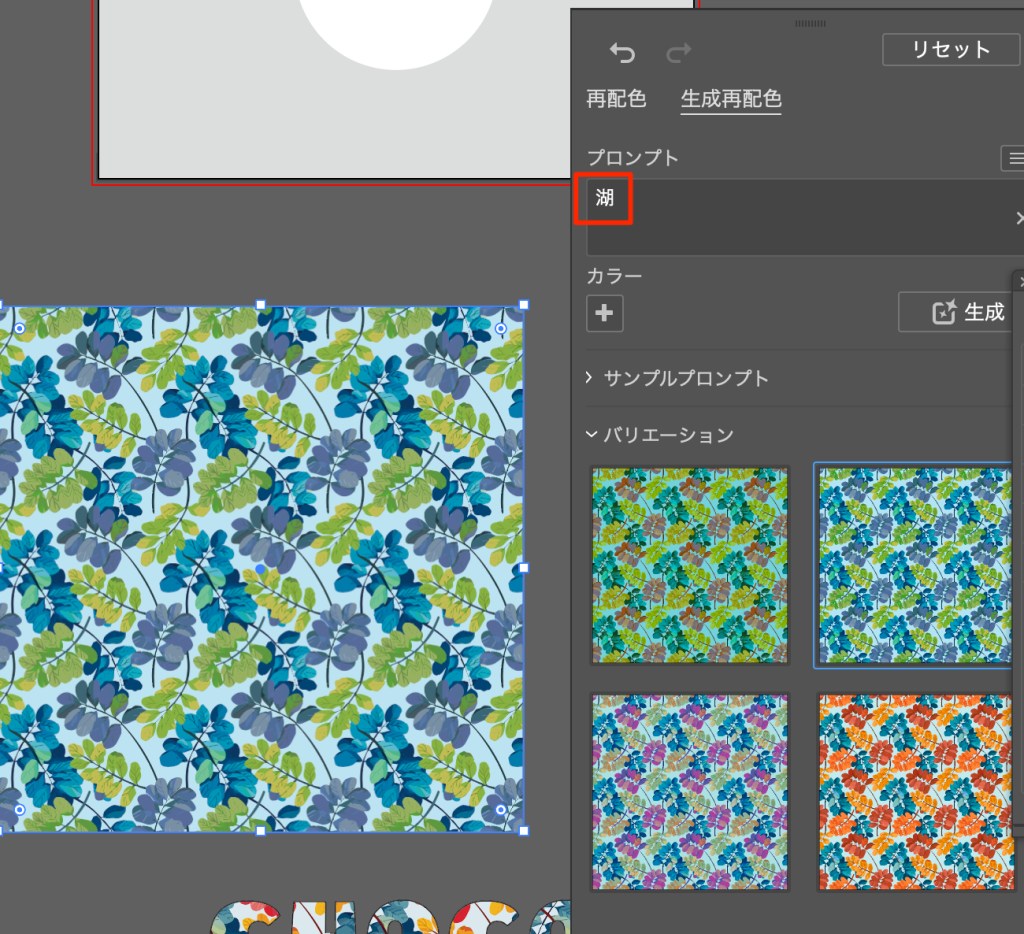
Task: Choose the green and teal variation thumbnail
Action: [x=690, y=565]
